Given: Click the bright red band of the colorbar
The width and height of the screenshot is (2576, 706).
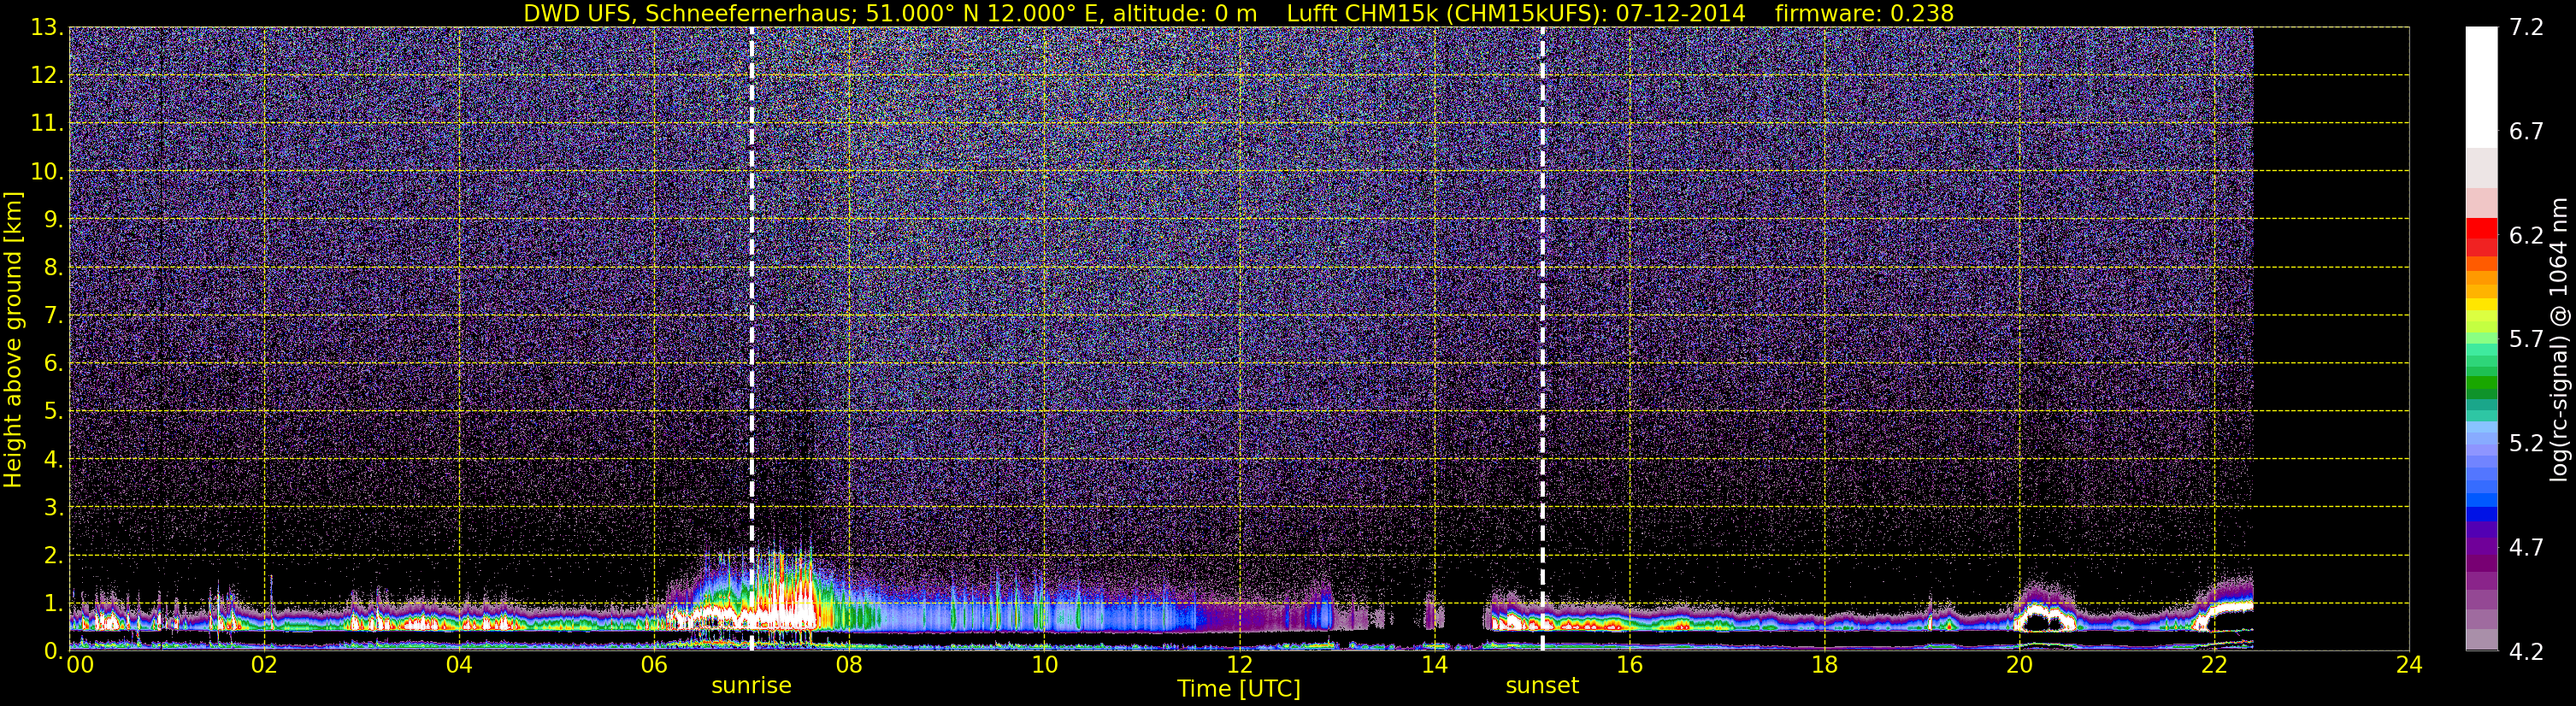Looking at the screenshot, I should pyautogui.click(x=2481, y=228).
